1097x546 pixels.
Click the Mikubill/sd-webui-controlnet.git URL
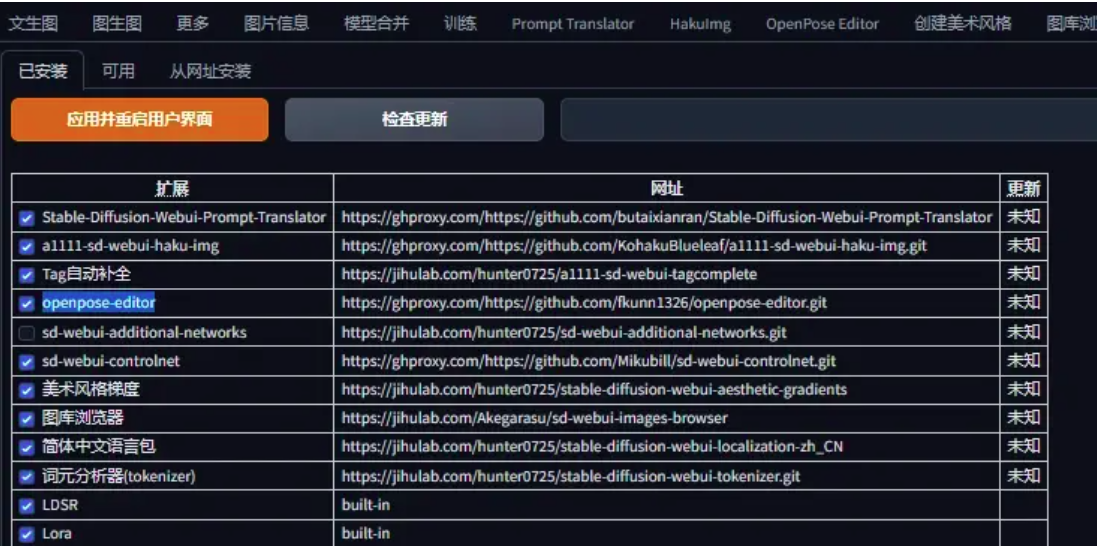point(588,361)
